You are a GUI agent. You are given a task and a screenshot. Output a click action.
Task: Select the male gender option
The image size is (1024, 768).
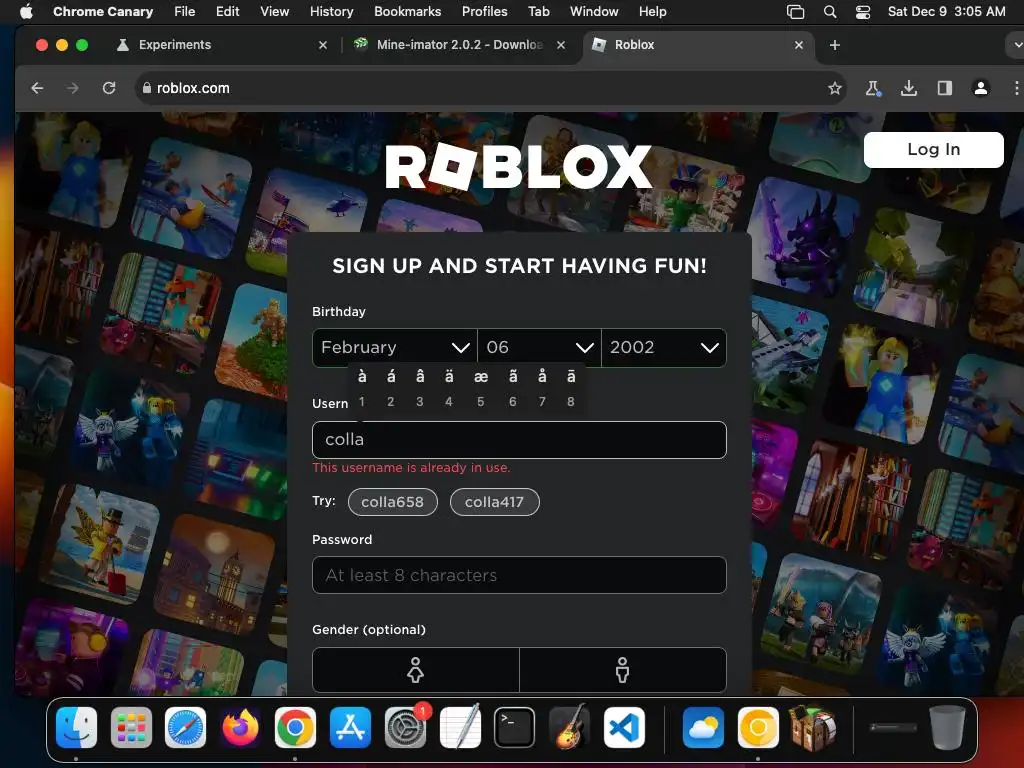[622, 670]
